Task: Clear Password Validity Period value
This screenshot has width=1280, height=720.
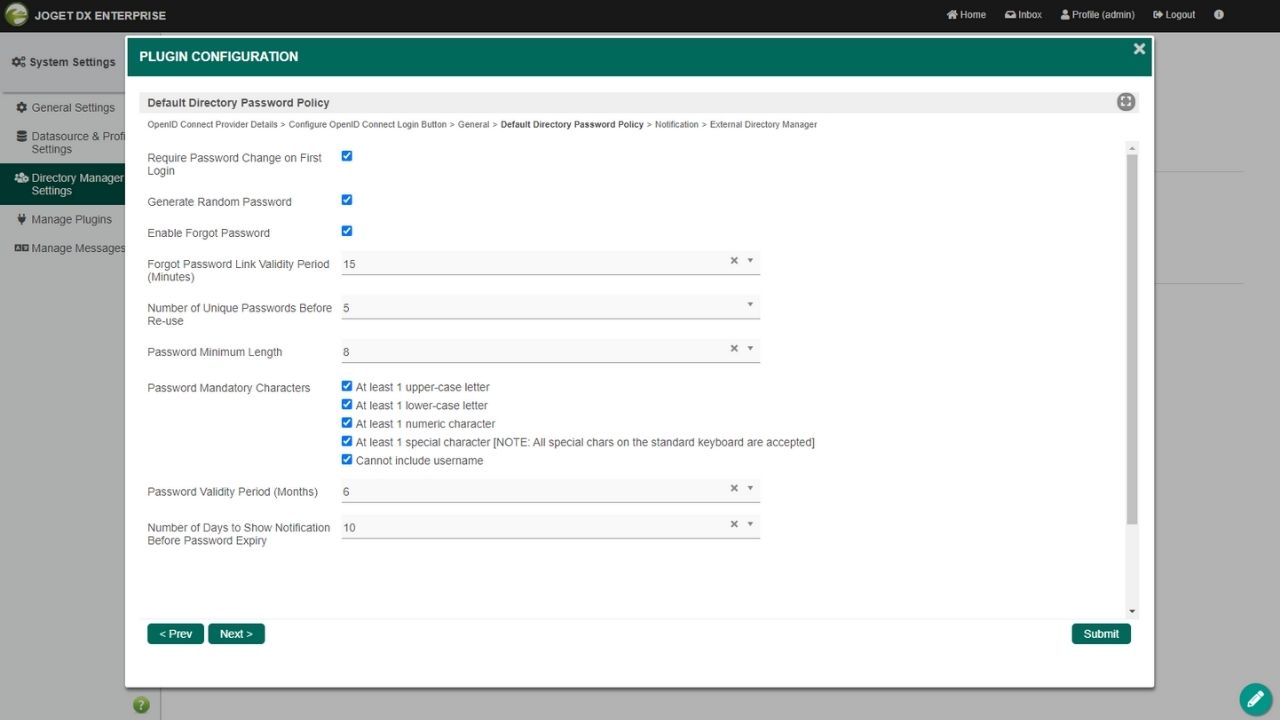Action: click(x=734, y=488)
